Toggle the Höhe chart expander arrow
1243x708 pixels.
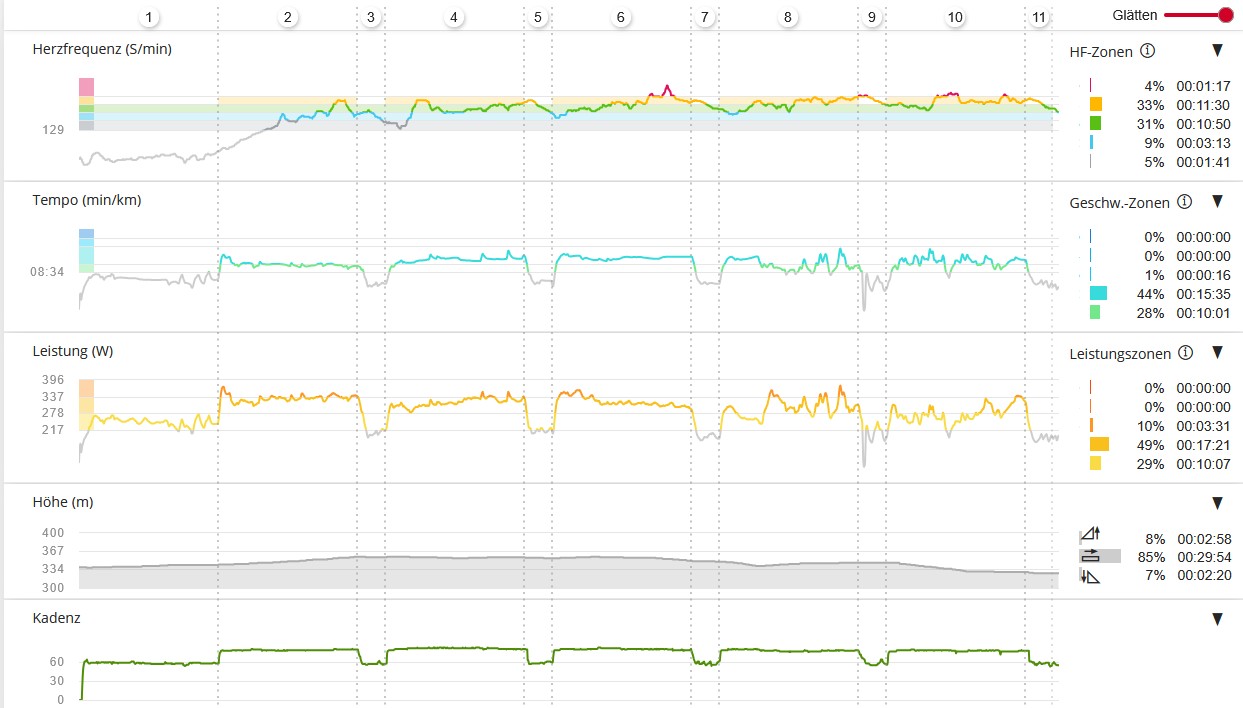[1217, 503]
